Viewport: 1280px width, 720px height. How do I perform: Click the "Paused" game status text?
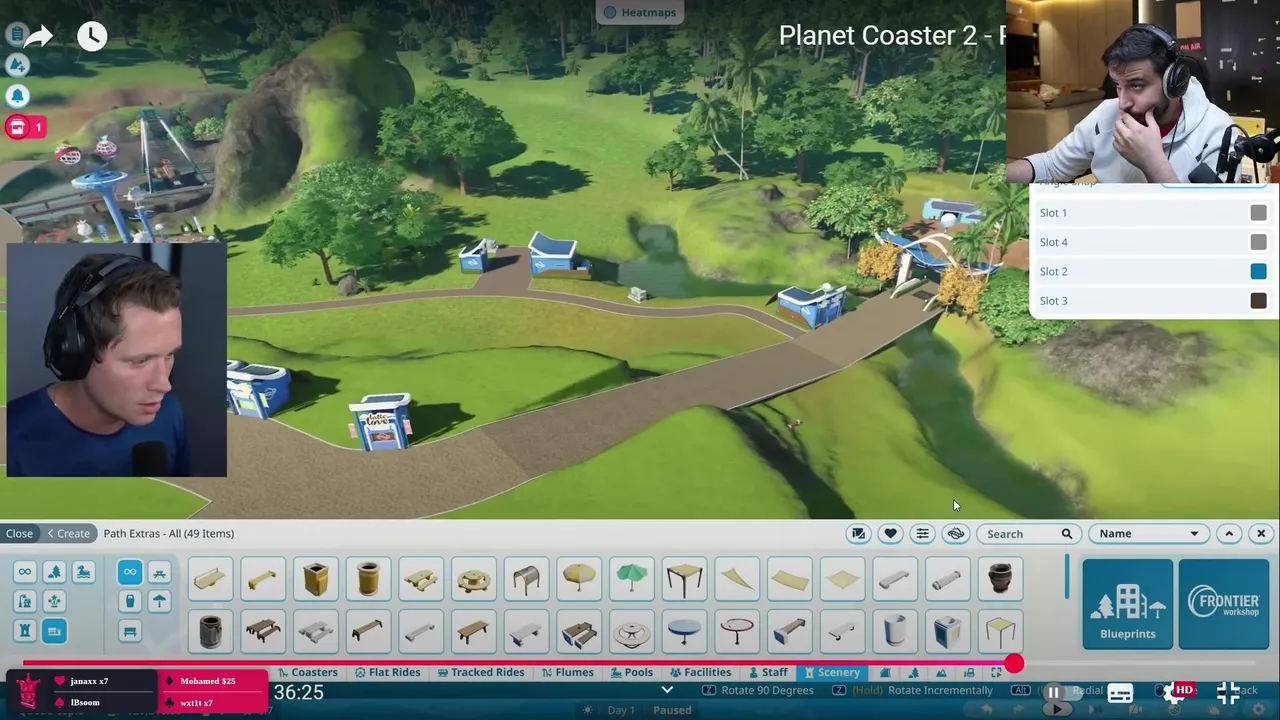(x=672, y=710)
